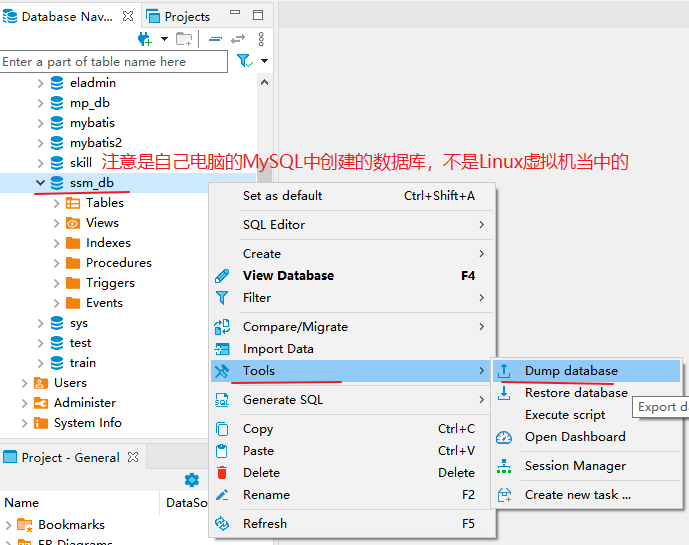689x545 pixels.
Task: Click the link with editor arrows icon
Action: 238,39
